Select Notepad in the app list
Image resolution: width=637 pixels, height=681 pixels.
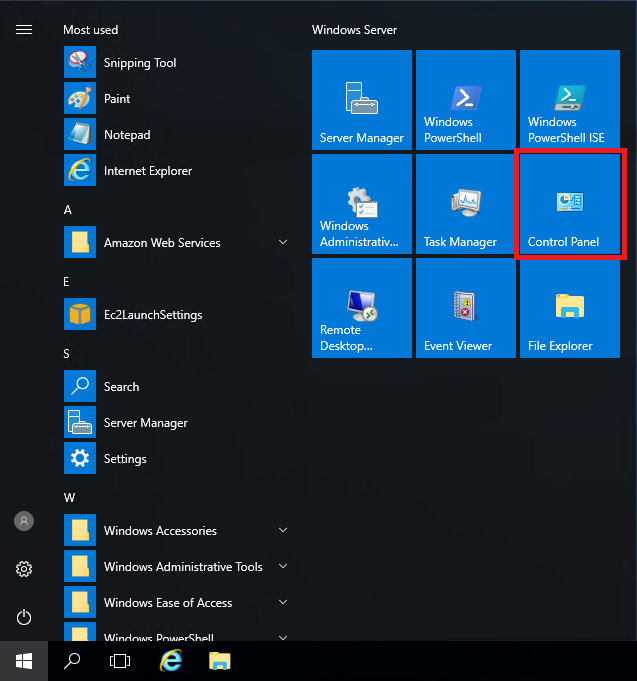(127, 135)
